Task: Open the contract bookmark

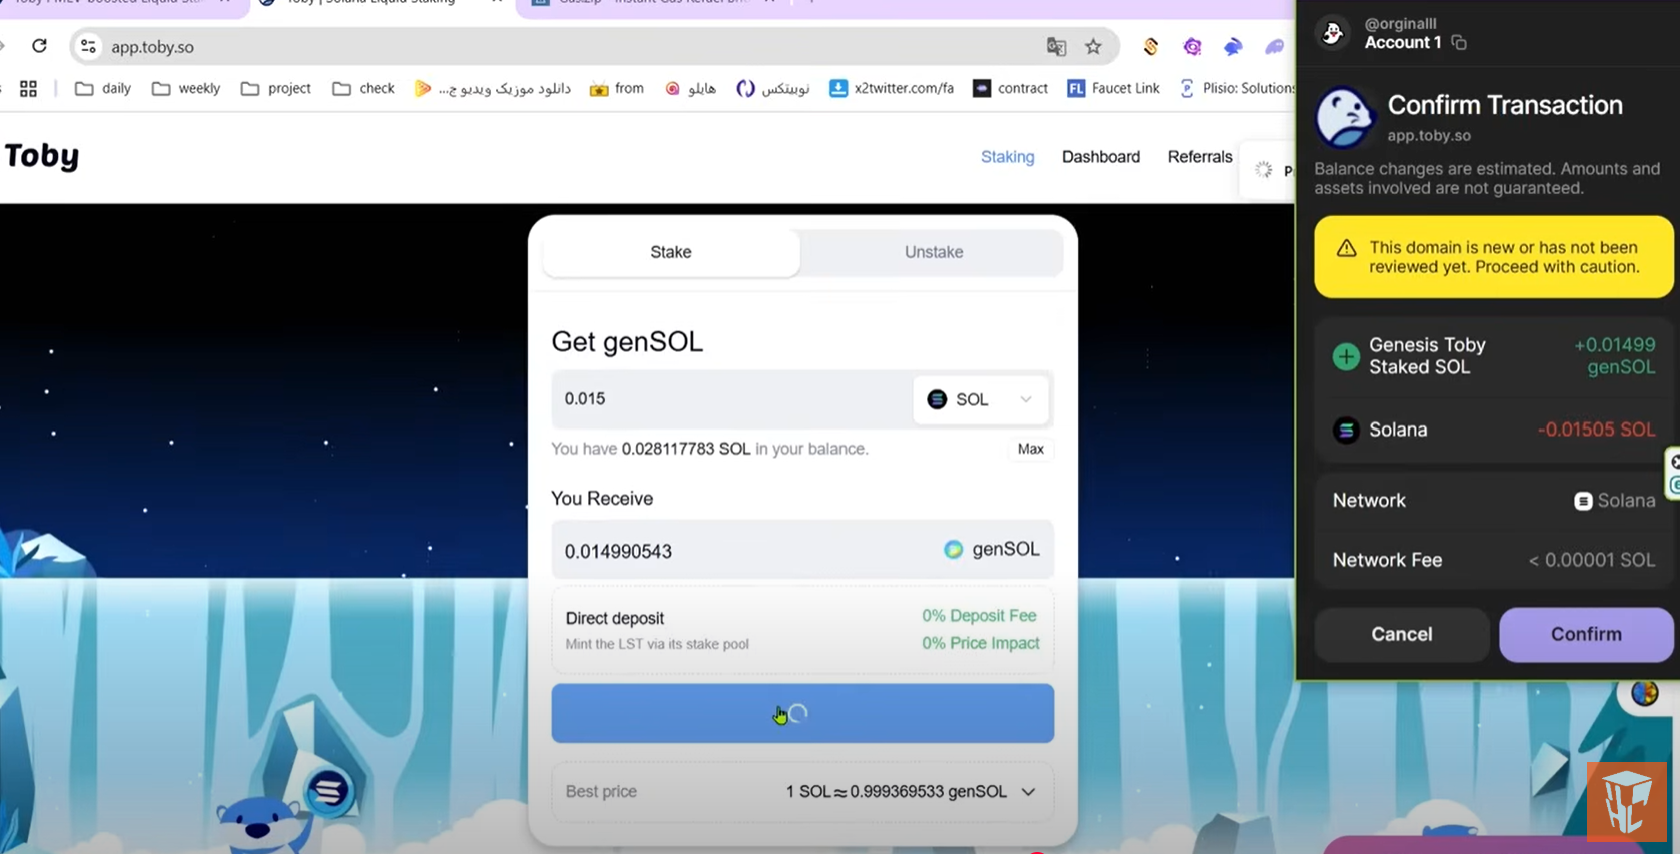Action: click(1010, 88)
